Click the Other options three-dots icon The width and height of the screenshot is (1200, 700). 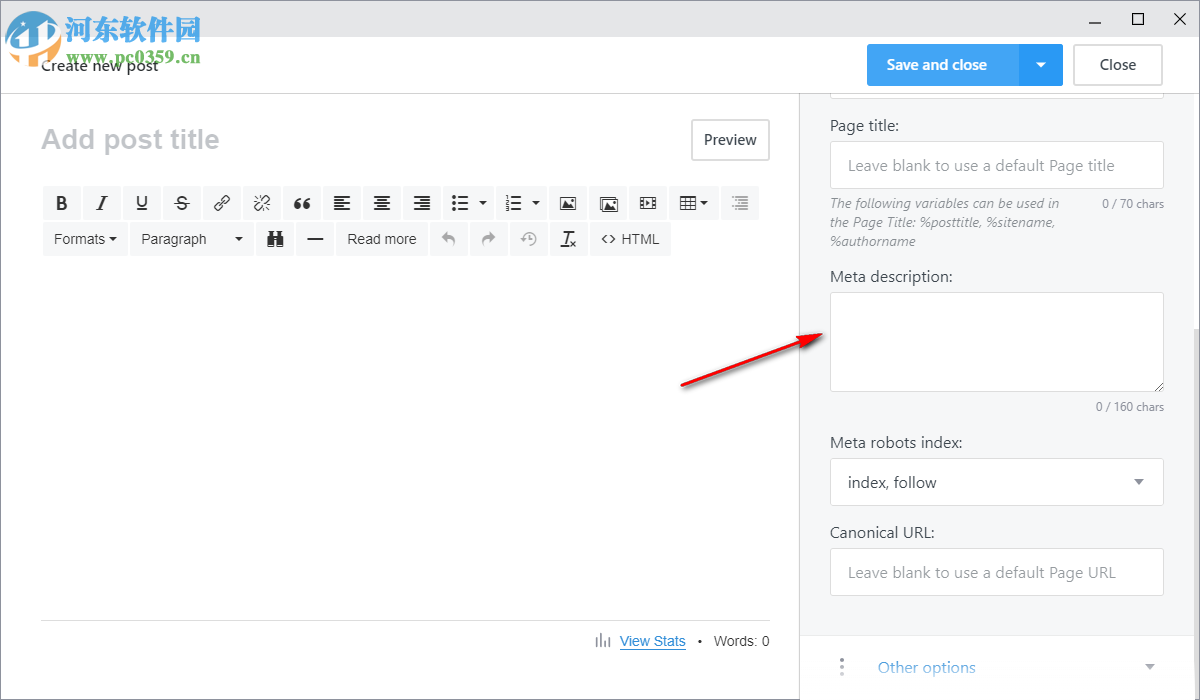[842, 667]
